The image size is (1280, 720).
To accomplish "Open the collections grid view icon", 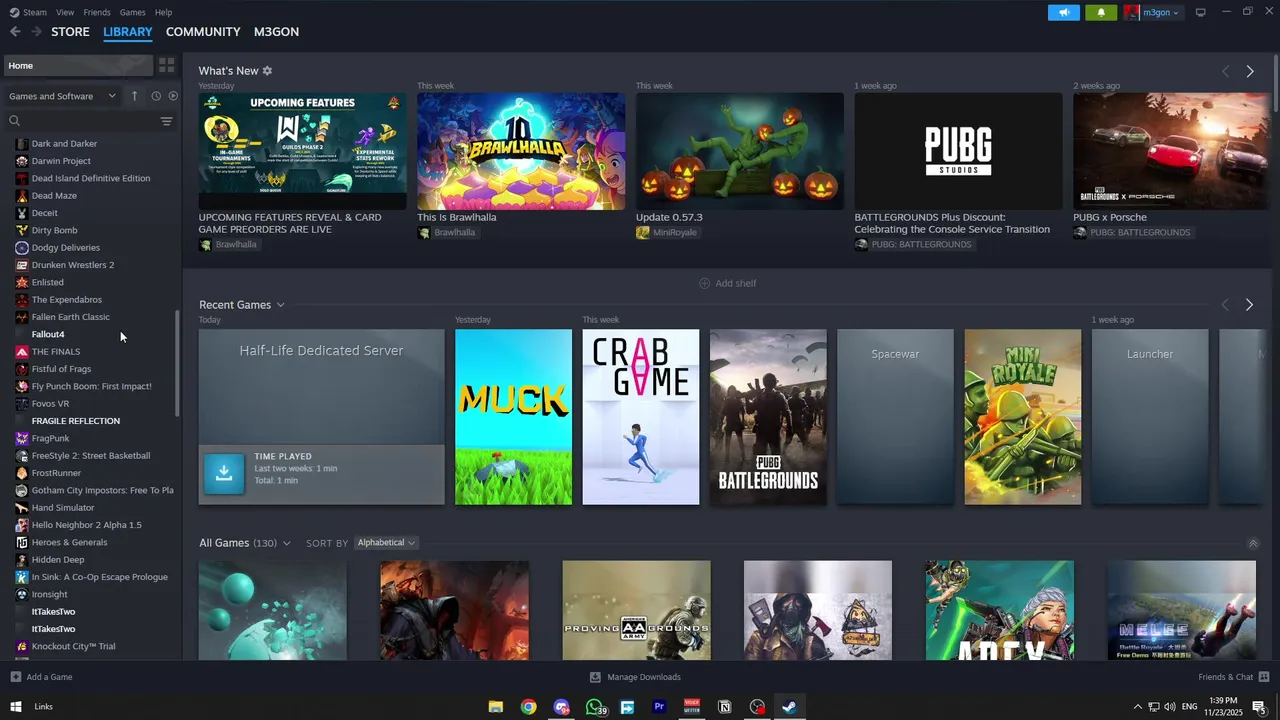I will 167,65.
